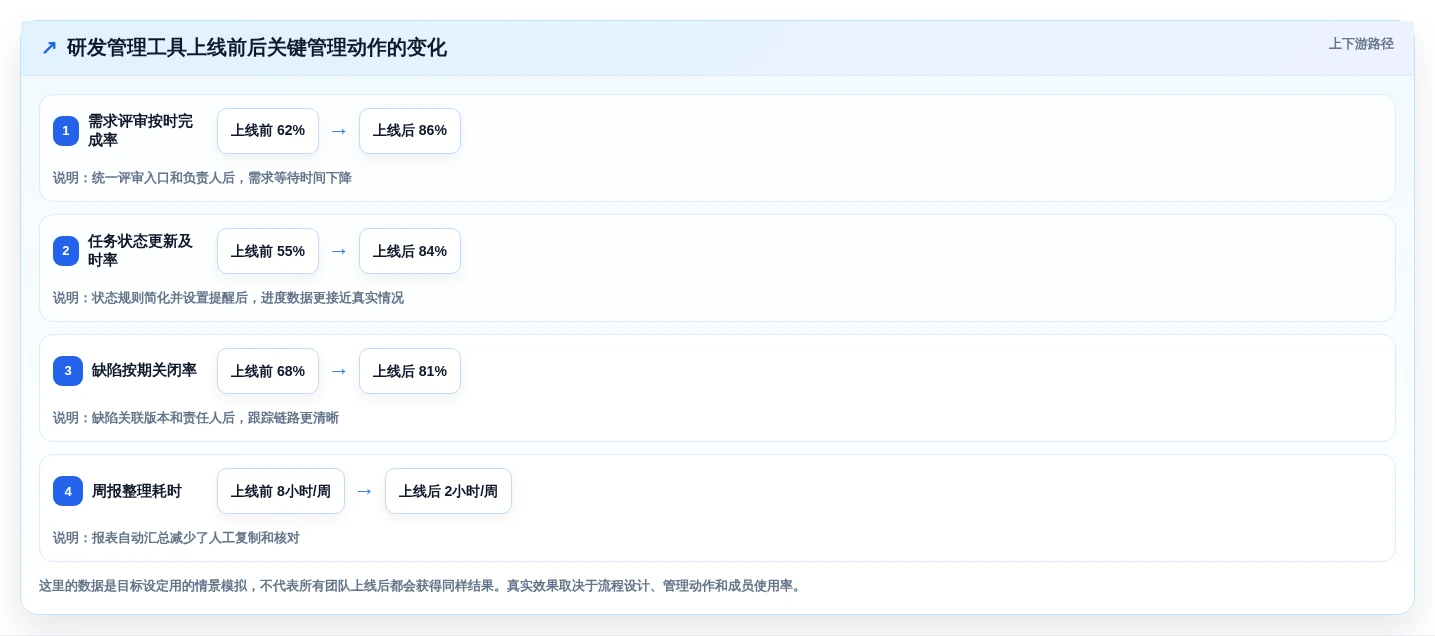The image size is (1435, 636).
Task: Click the number 4 badge for 周报整理耗时
Action: pyautogui.click(x=68, y=491)
